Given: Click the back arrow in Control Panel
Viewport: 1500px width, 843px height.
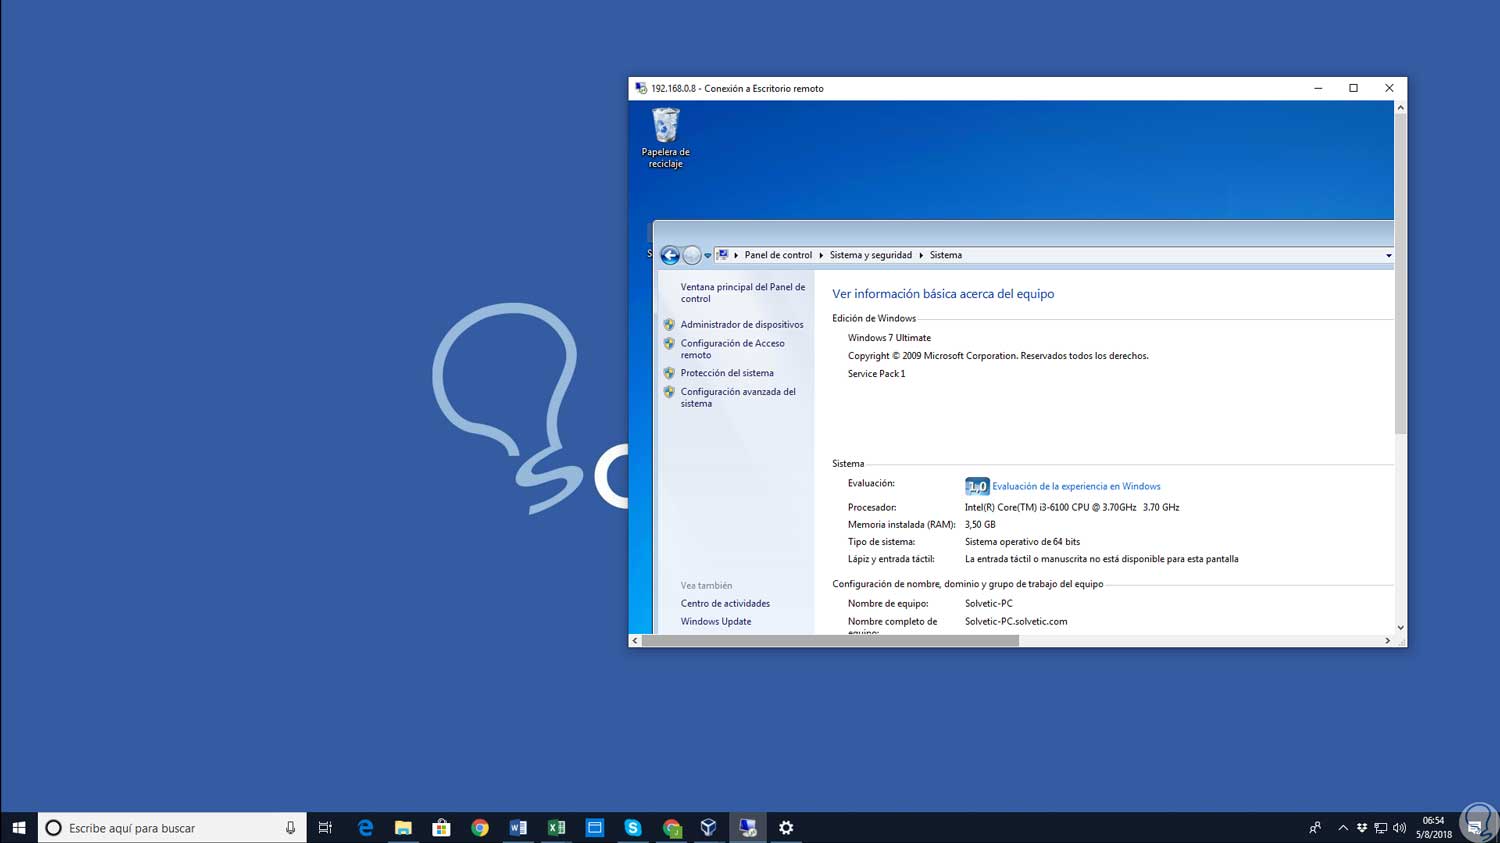Looking at the screenshot, I should (670, 255).
